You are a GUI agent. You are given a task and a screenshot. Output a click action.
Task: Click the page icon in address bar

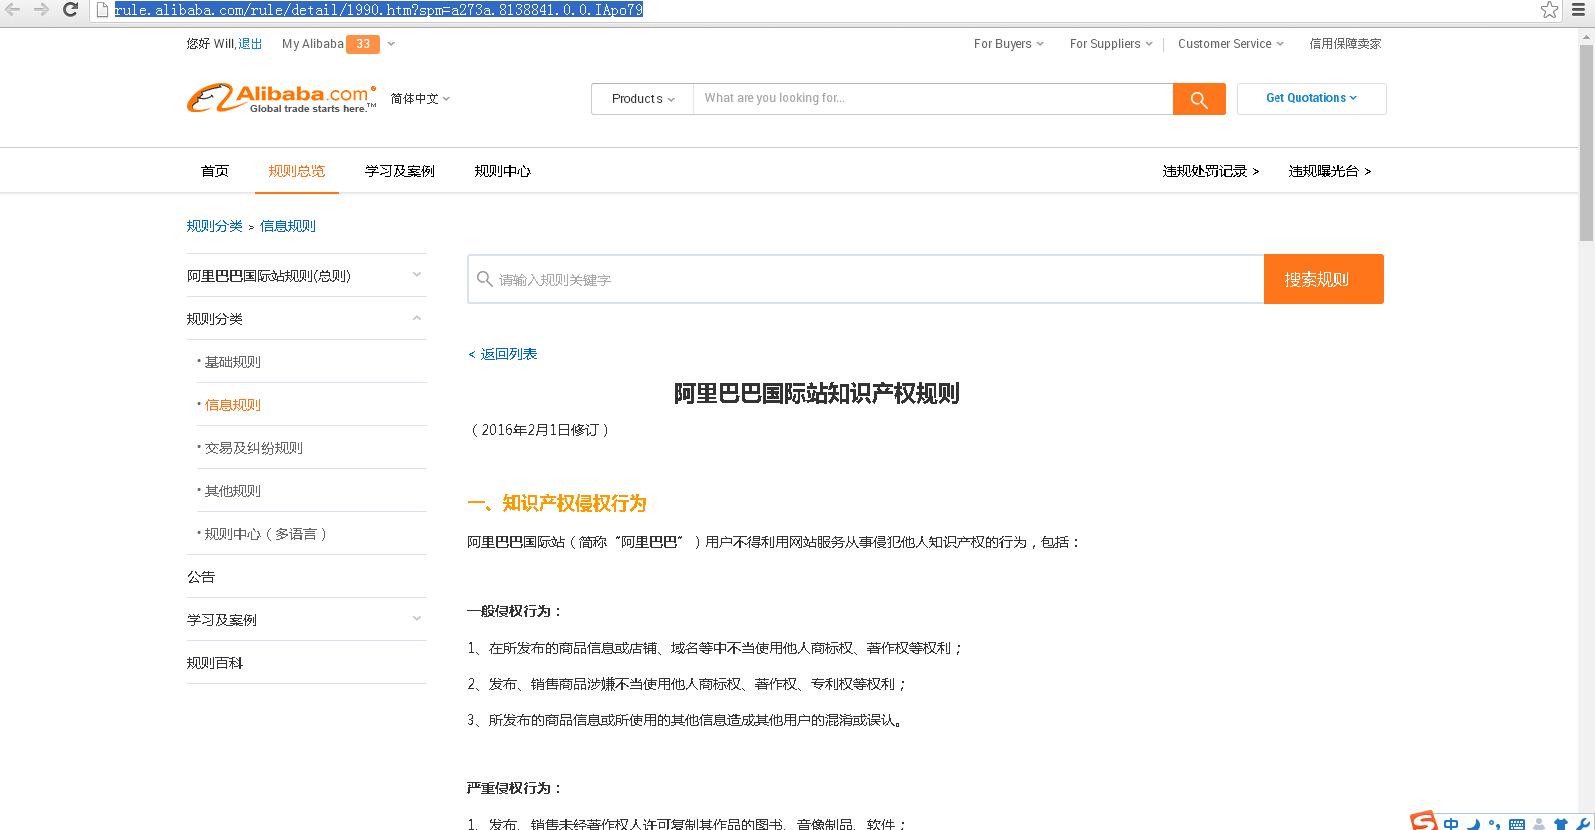click(x=102, y=10)
